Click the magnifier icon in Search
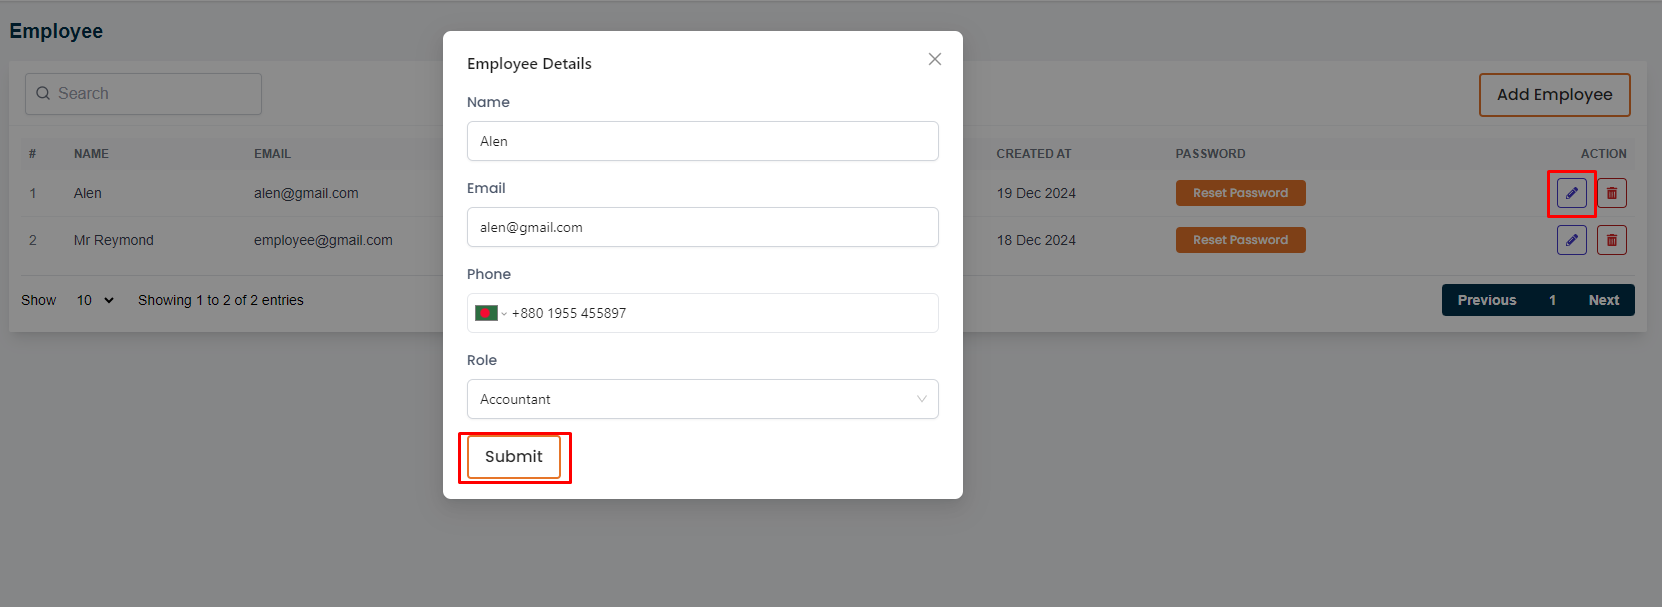Viewport: 1662px width, 607px height. 43,94
